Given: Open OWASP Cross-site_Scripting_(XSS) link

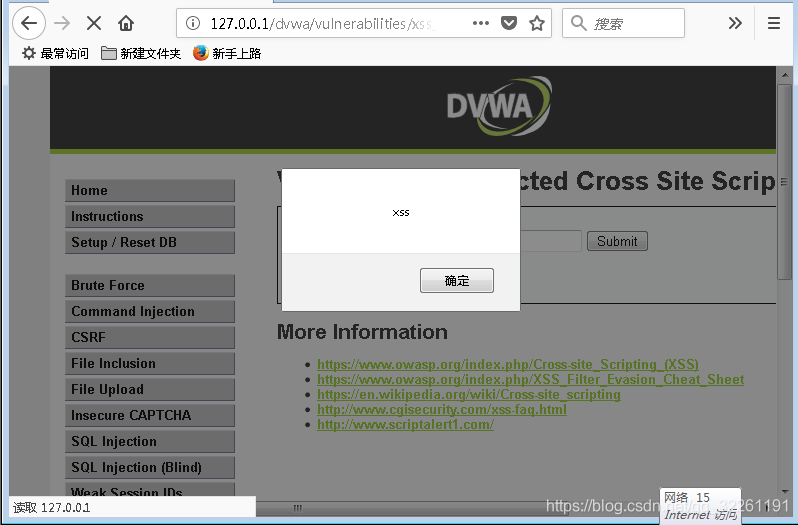Looking at the screenshot, I should (x=507, y=364).
